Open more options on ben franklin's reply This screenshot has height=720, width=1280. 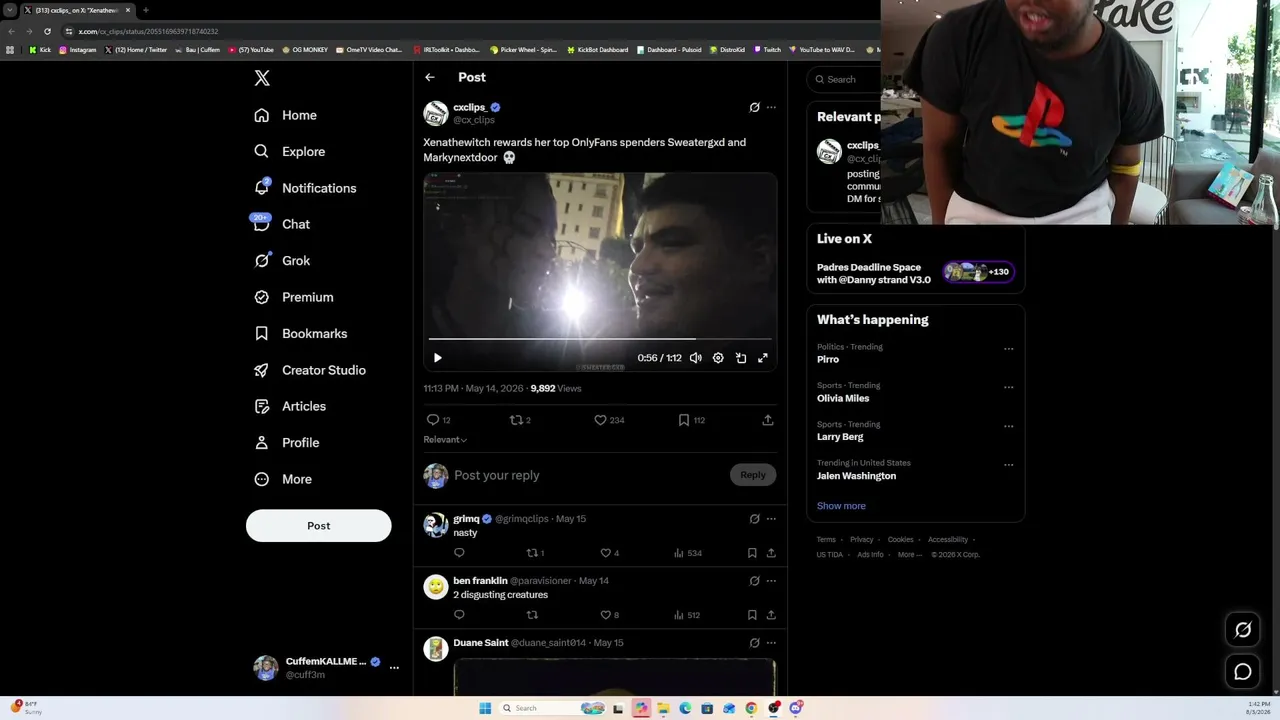771,581
